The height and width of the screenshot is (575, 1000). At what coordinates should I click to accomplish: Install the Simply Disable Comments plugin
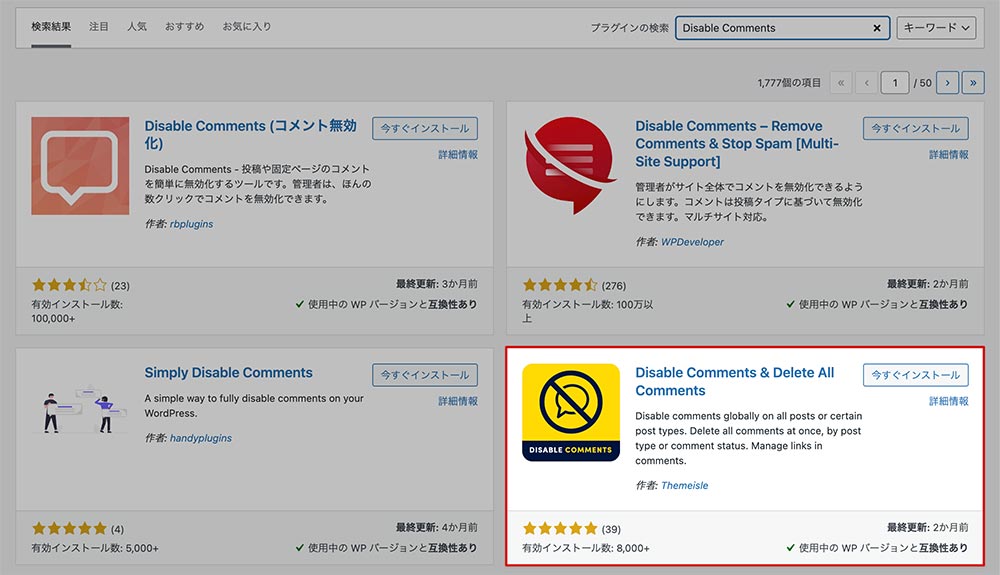click(425, 375)
